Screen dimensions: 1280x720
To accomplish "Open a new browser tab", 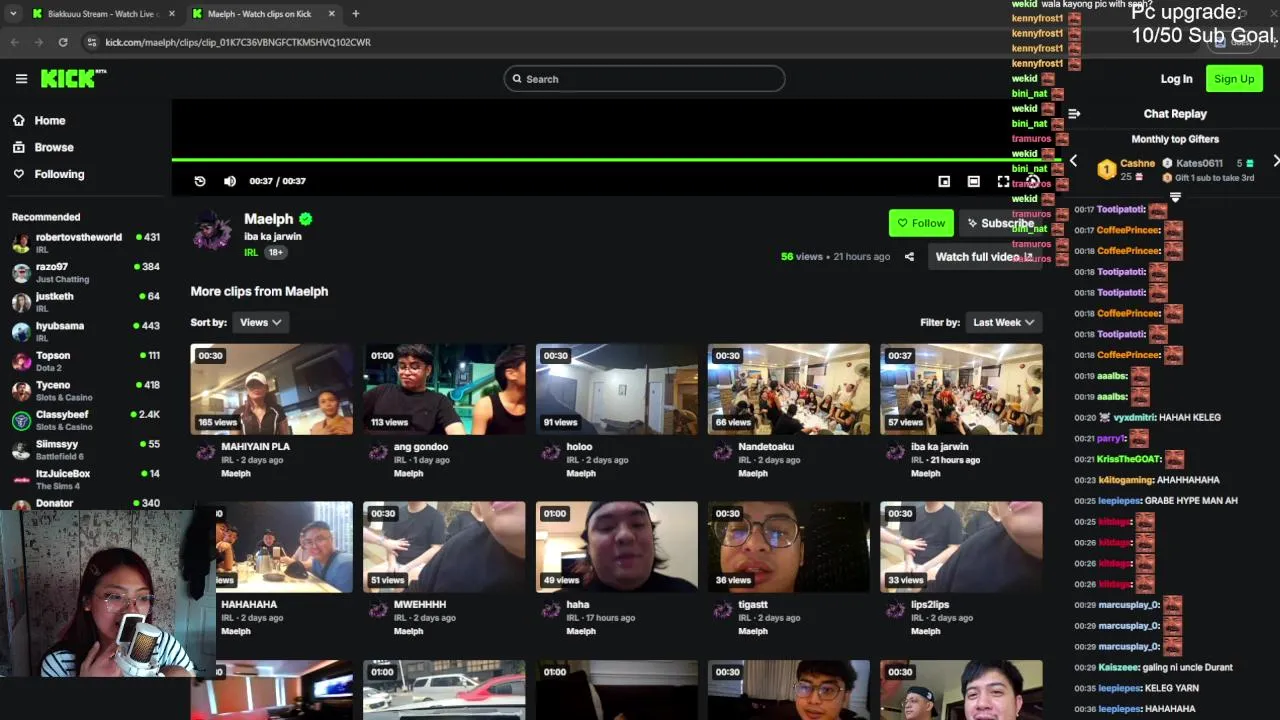I will [x=355, y=14].
